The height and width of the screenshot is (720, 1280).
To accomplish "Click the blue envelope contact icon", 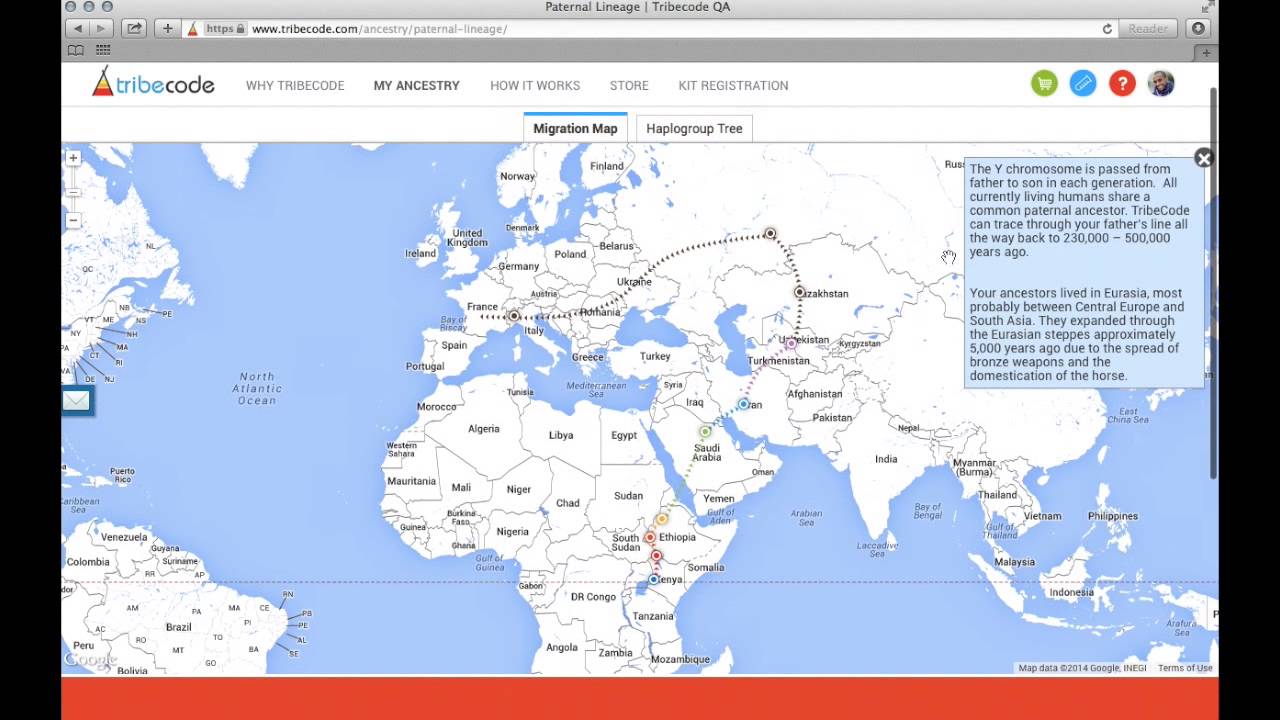I will click(x=77, y=401).
